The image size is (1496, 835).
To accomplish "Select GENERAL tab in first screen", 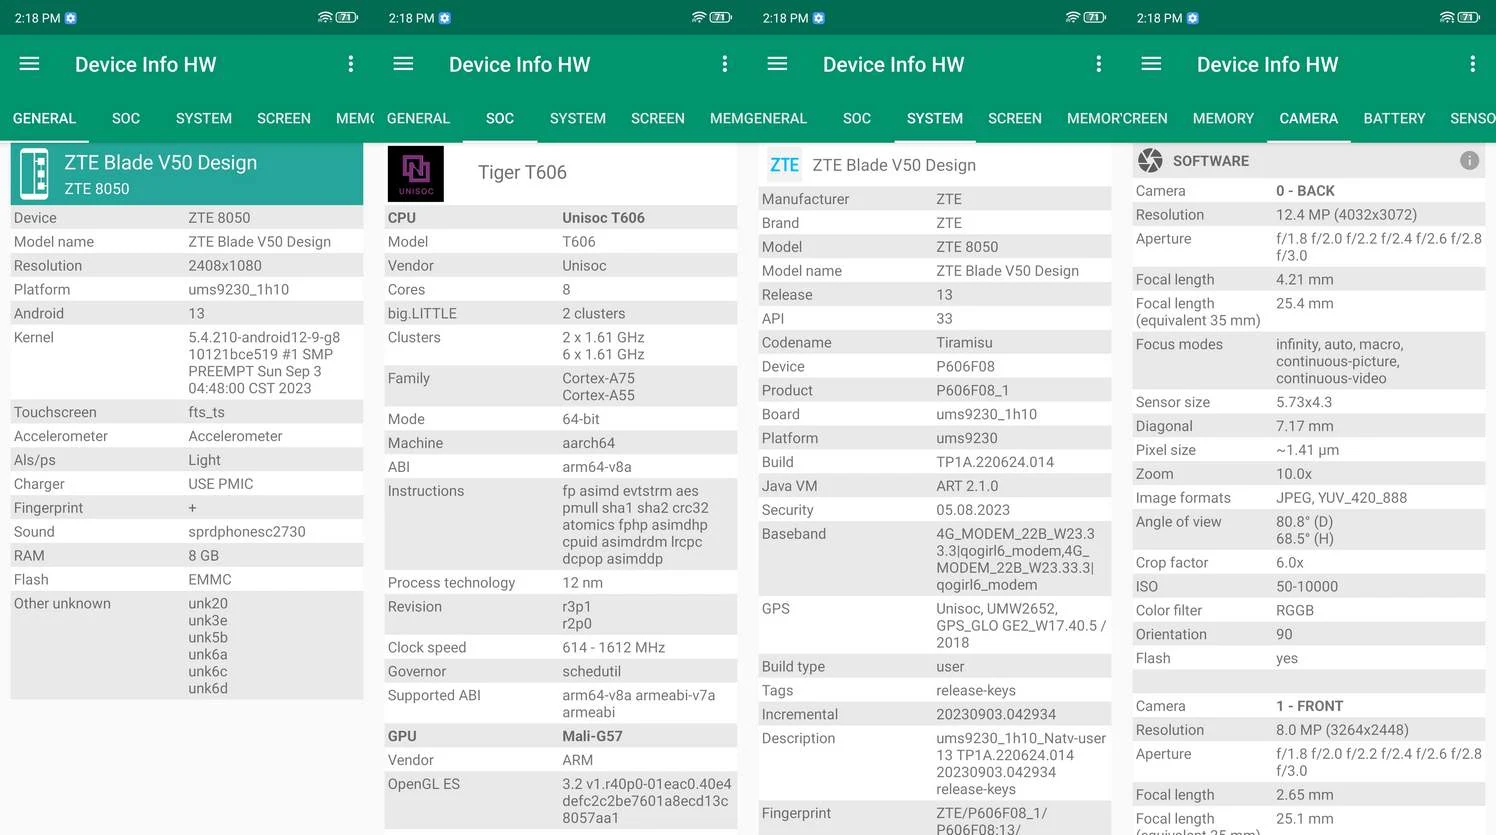I will coord(44,118).
